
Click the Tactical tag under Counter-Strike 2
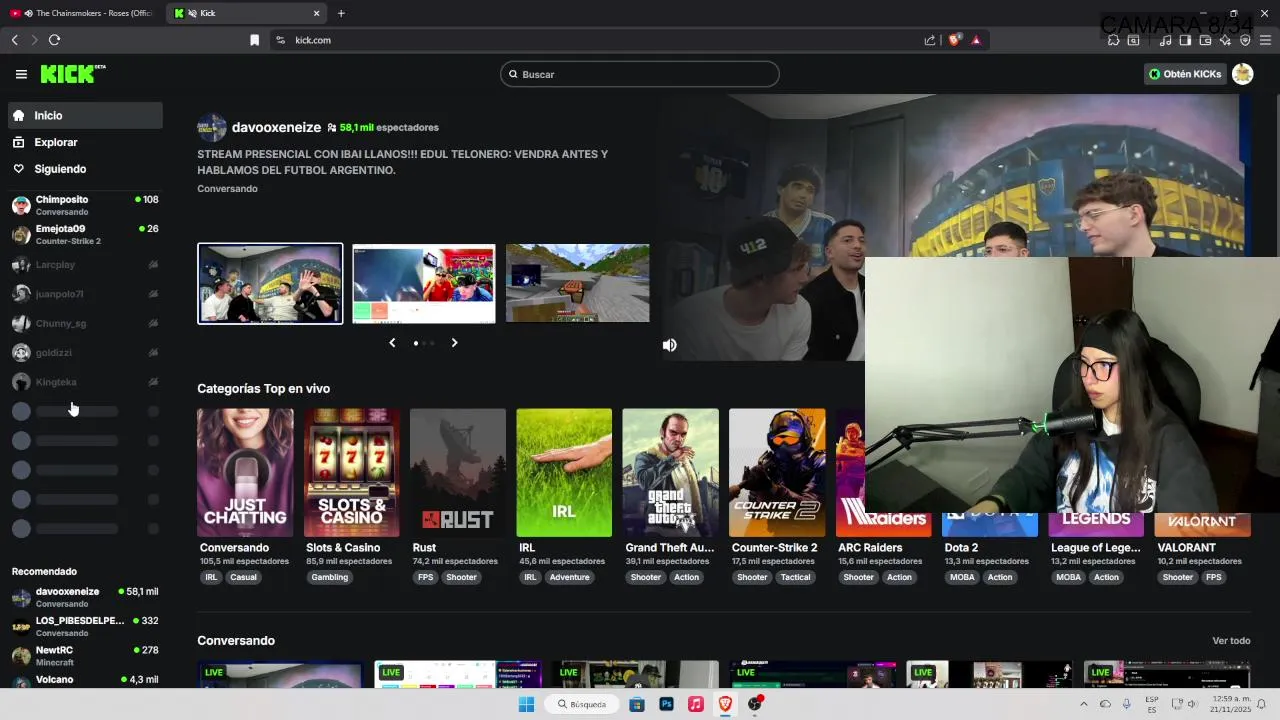pos(795,577)
